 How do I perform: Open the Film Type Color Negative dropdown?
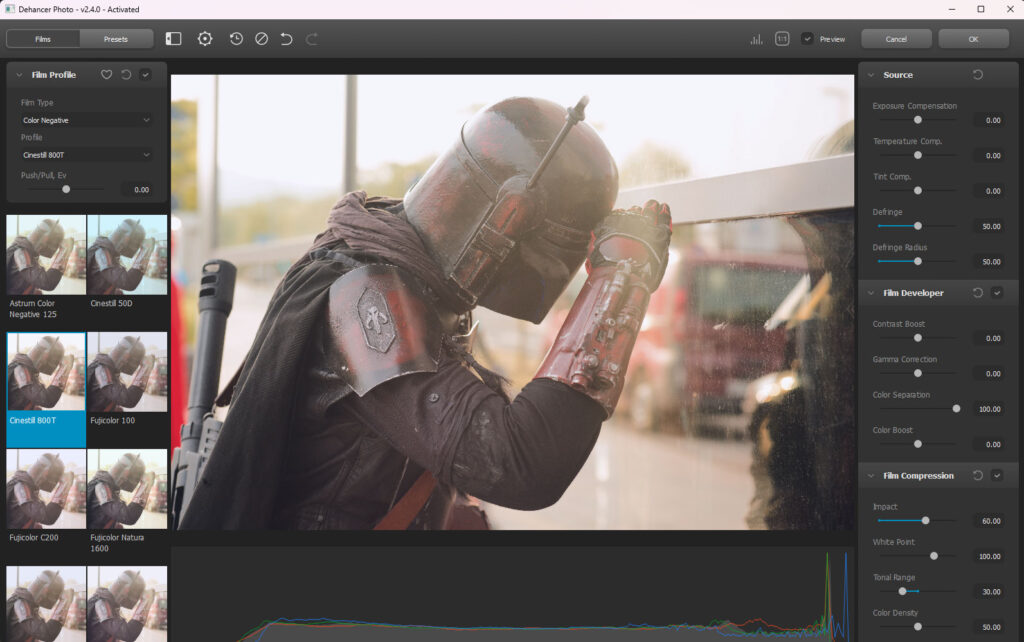tap(86, 120)
